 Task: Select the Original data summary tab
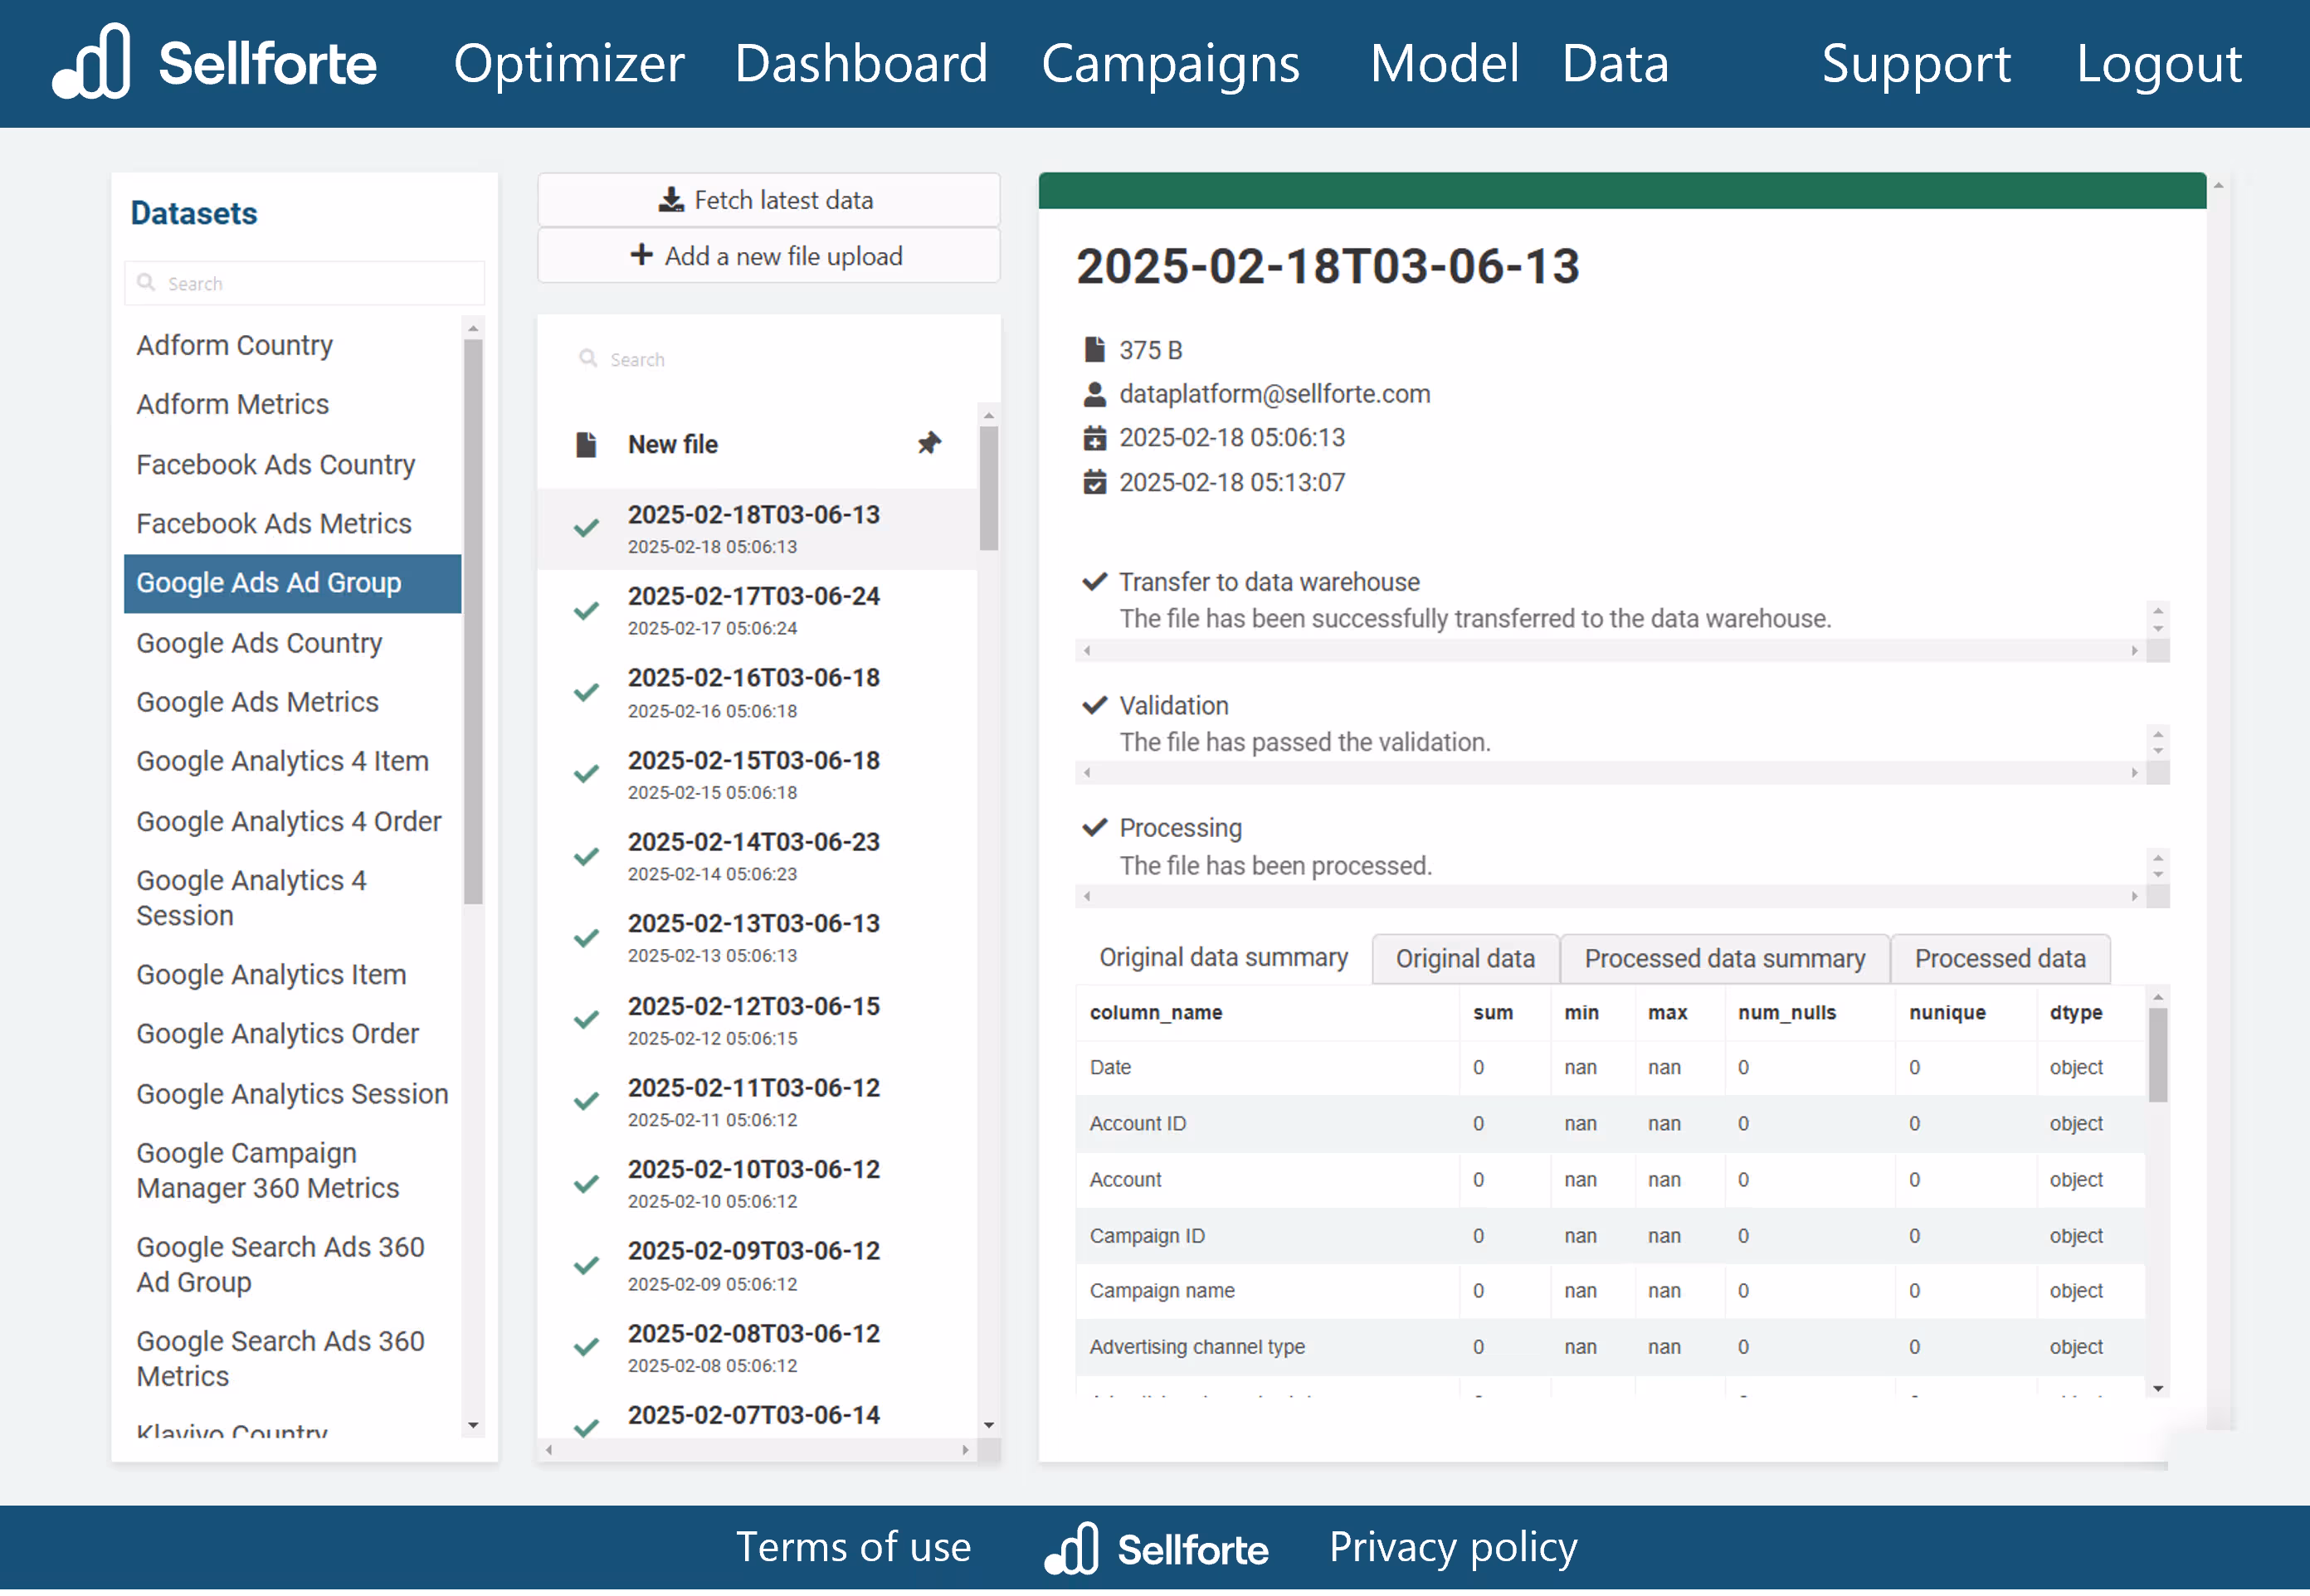[x=1223, y=958]
